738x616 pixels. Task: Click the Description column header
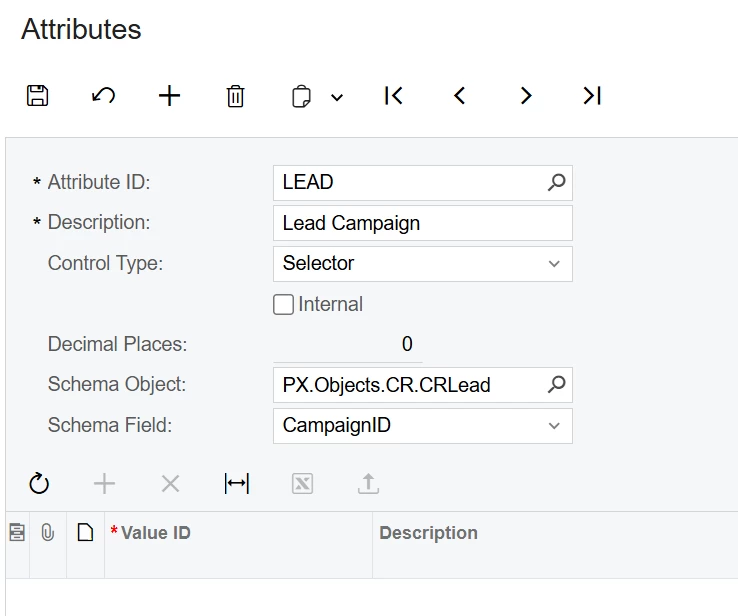pos(428,533)
